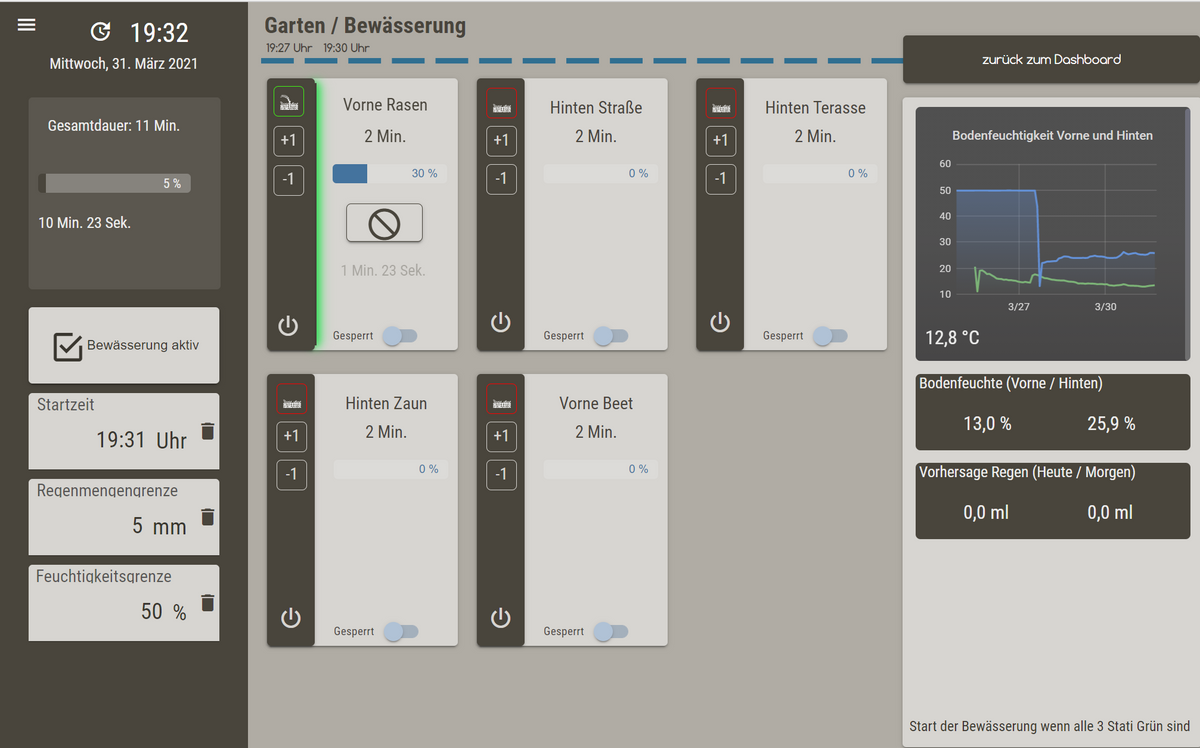Image resolution: width=1200 pixels, height=748 pixels.
Task: Click the Gesamtdauer: 11 Min. text
Action: [114, 127]
